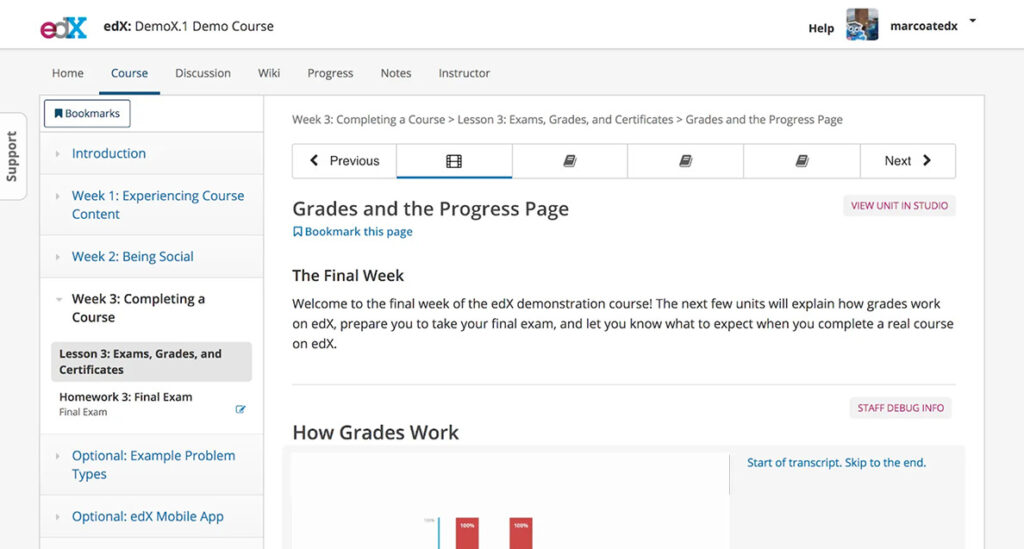Open the Instructor tab
This screenshot has width=1024, height=549.
point(464,73)
